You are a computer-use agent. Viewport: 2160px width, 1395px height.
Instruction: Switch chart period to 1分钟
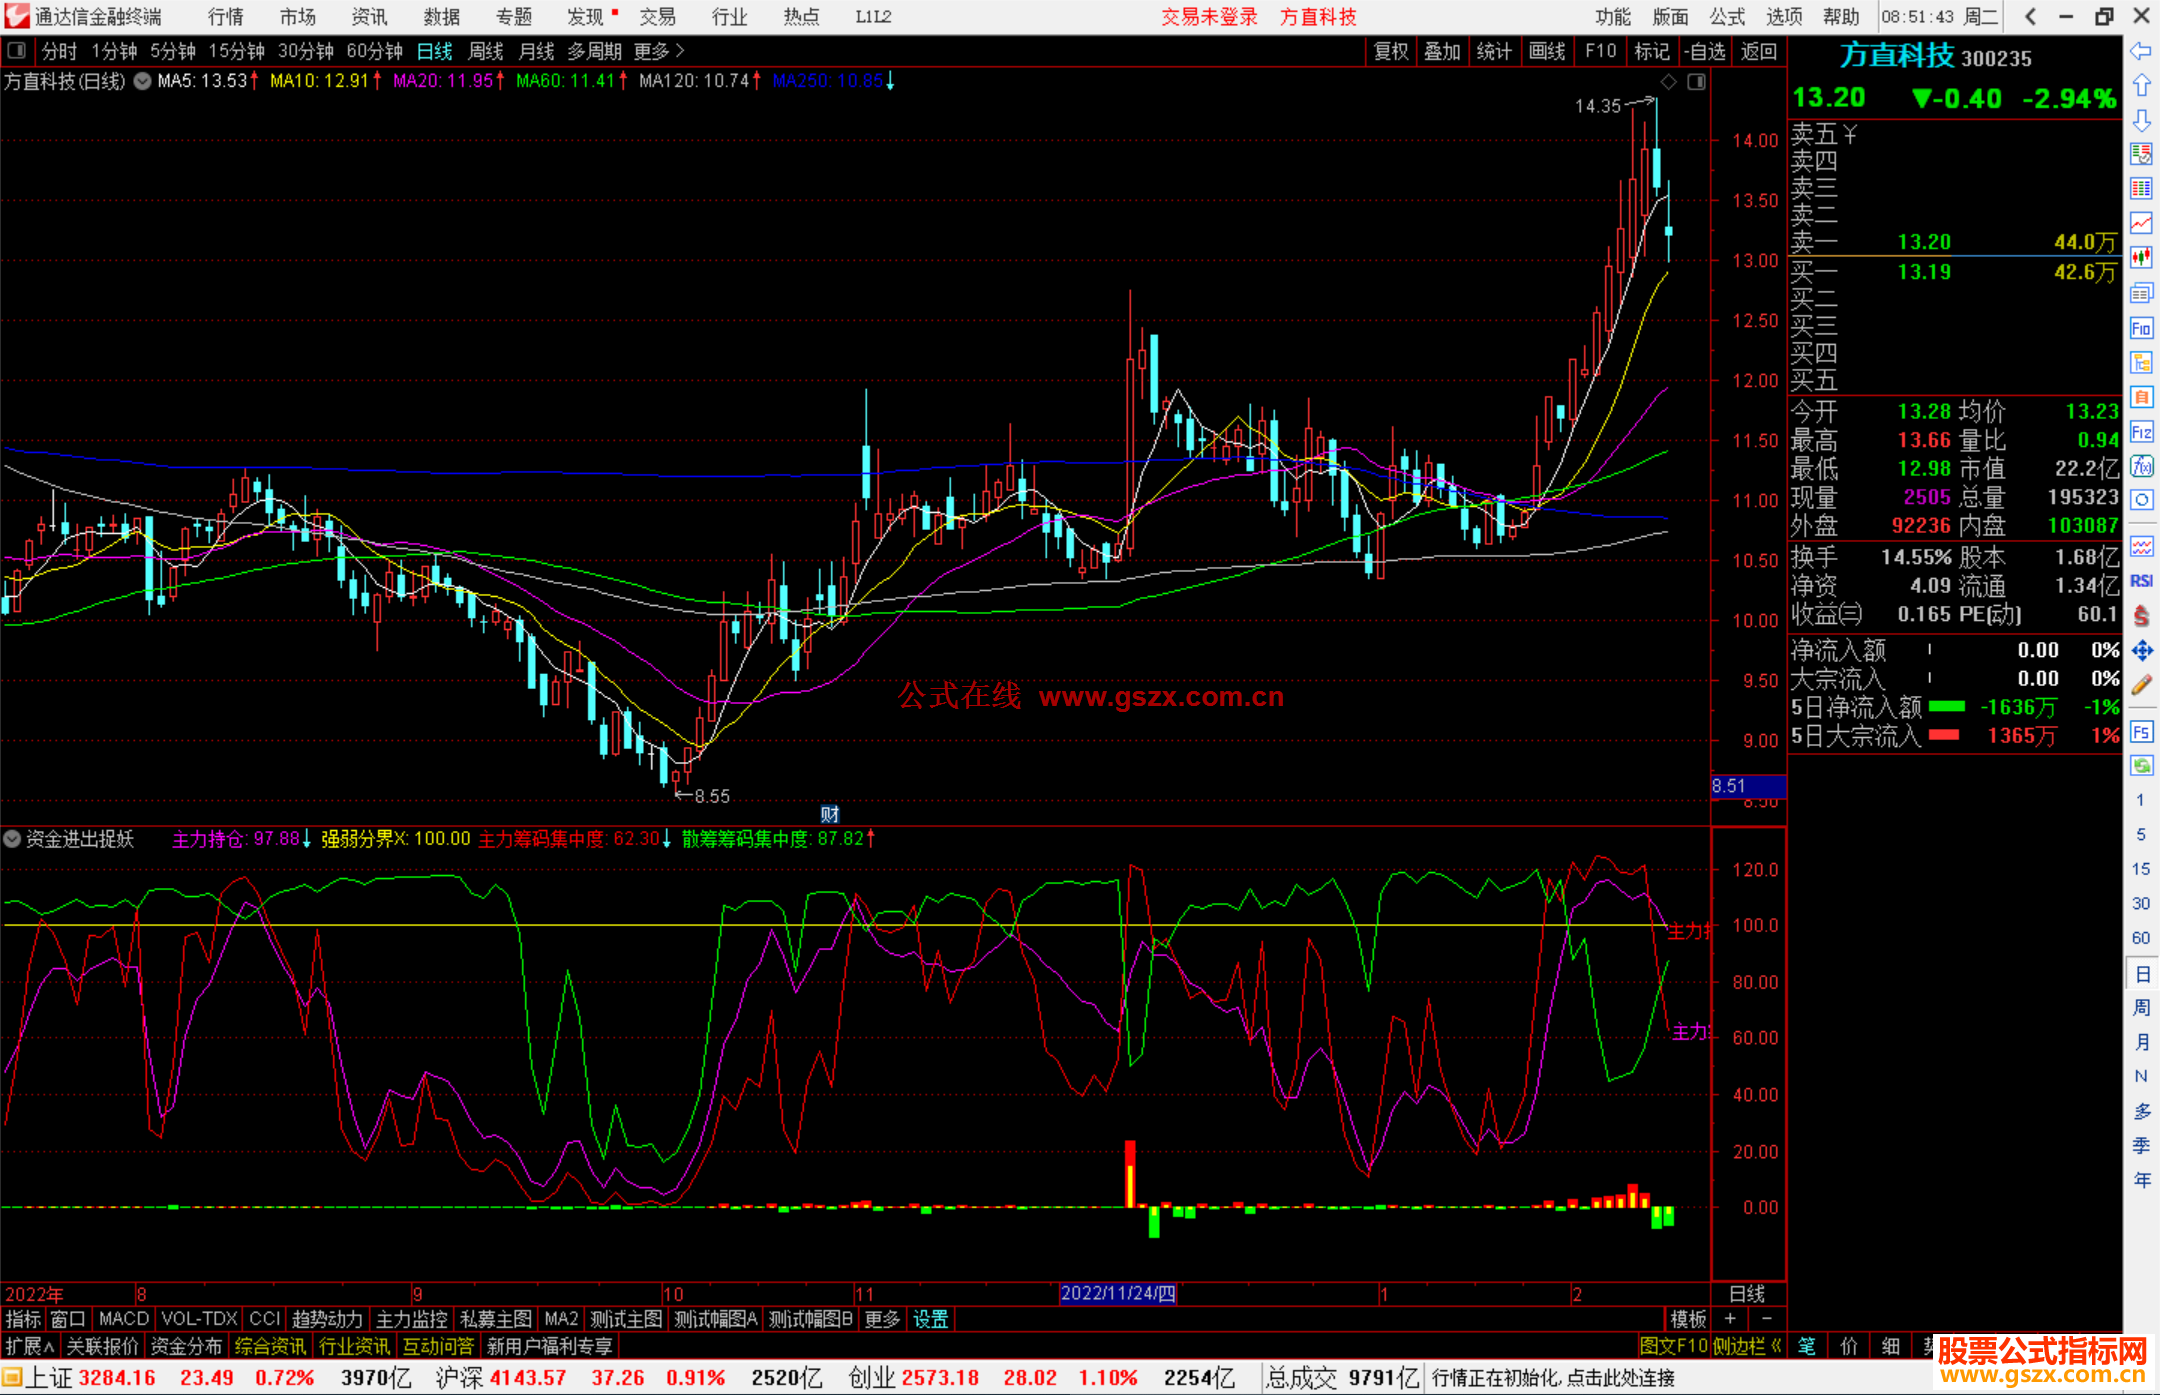coord(114,51)
